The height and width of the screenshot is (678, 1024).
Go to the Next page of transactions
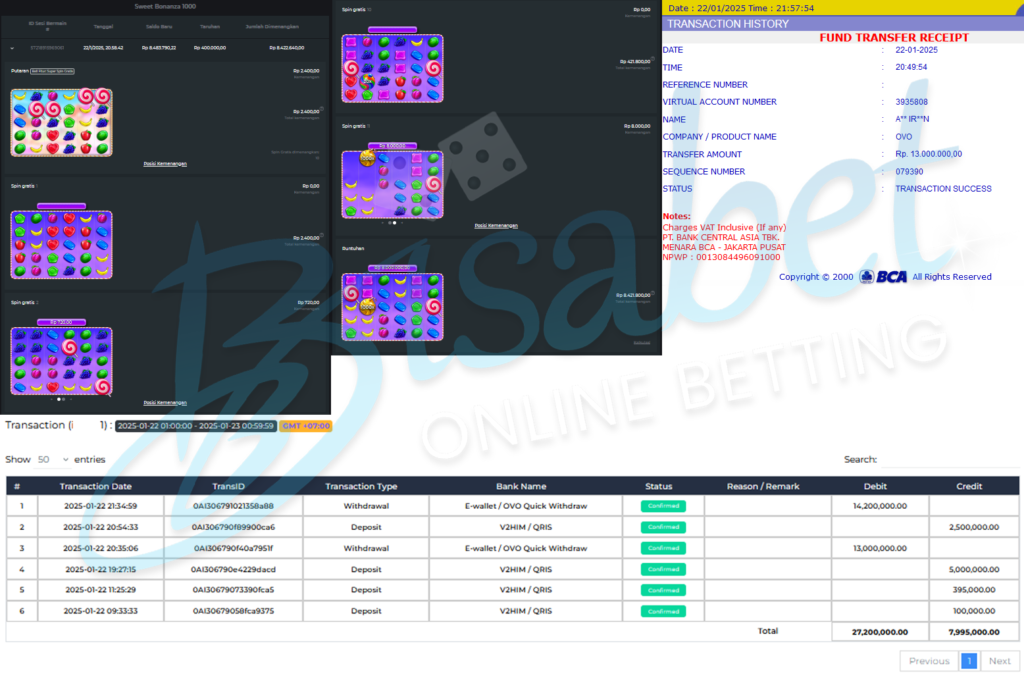[1000, 661]
